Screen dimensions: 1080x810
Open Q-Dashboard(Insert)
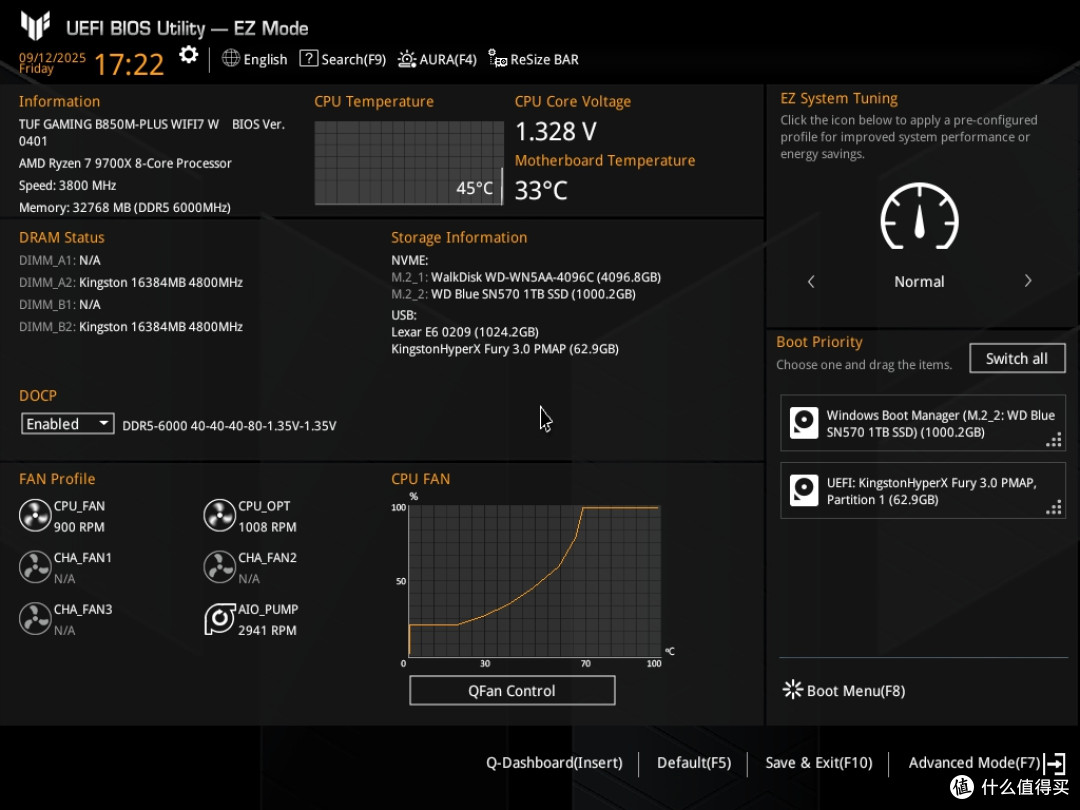tap(554, 762)
